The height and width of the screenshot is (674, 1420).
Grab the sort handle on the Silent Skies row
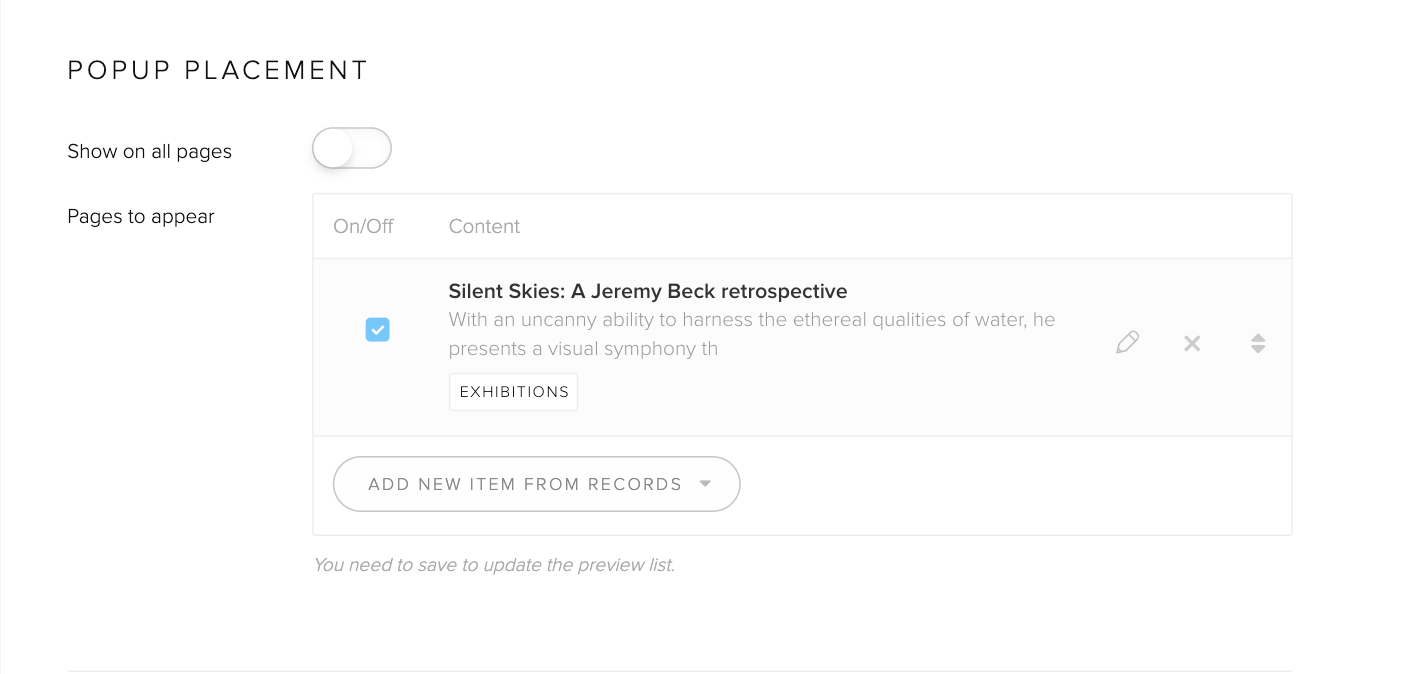point(1258,344)
